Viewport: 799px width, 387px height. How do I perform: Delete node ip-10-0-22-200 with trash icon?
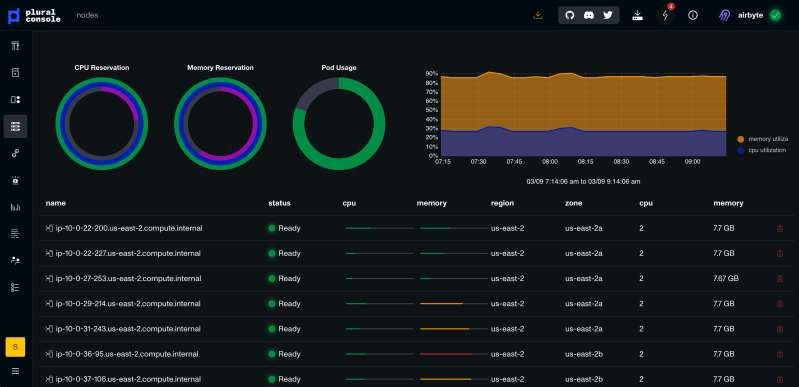click(780, 228)
